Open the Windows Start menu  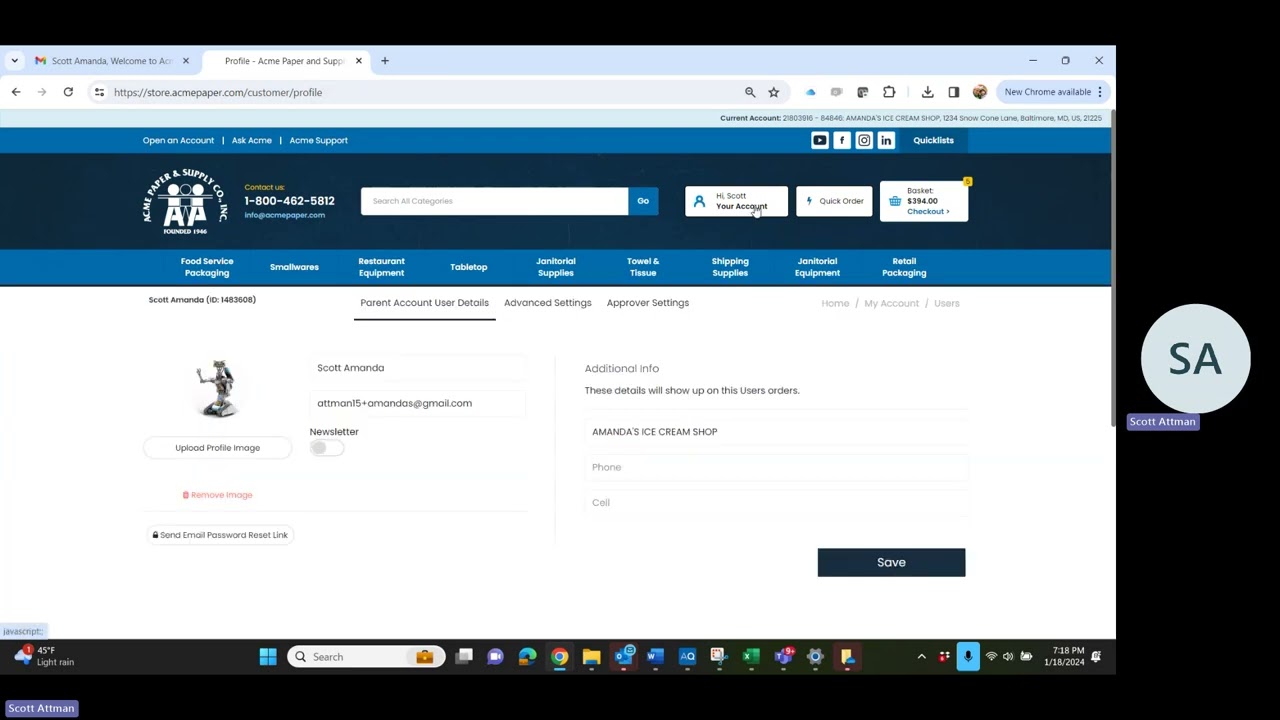click(x=268, y=657)
